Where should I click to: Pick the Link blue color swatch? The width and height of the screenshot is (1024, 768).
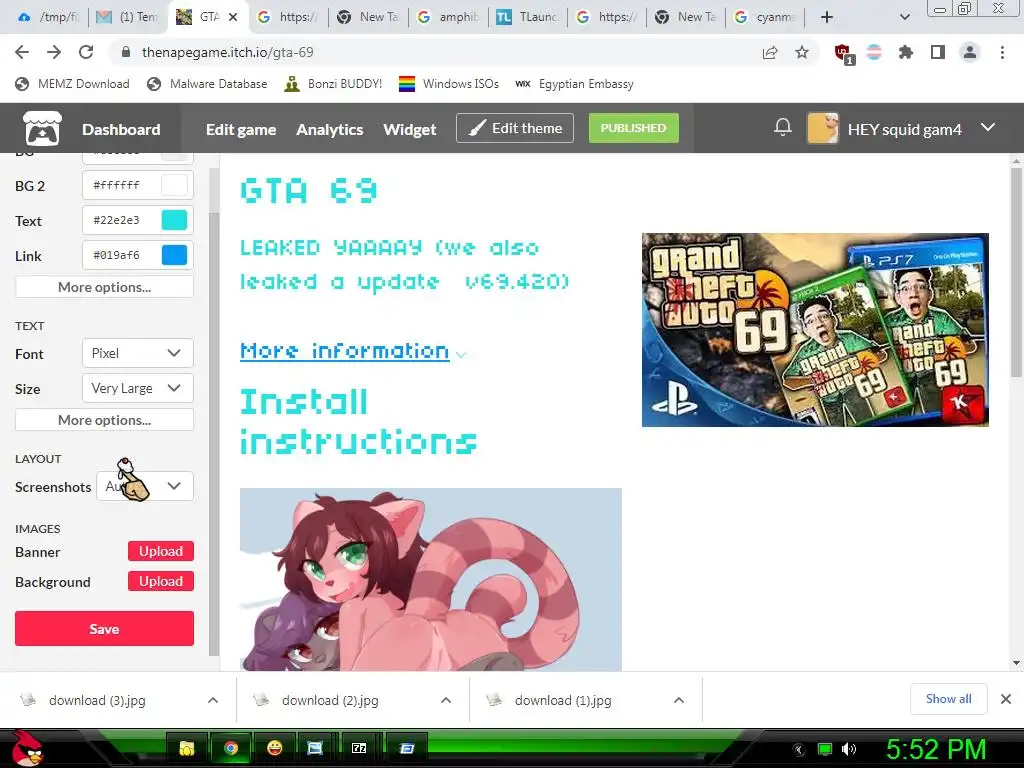[174, 255]
